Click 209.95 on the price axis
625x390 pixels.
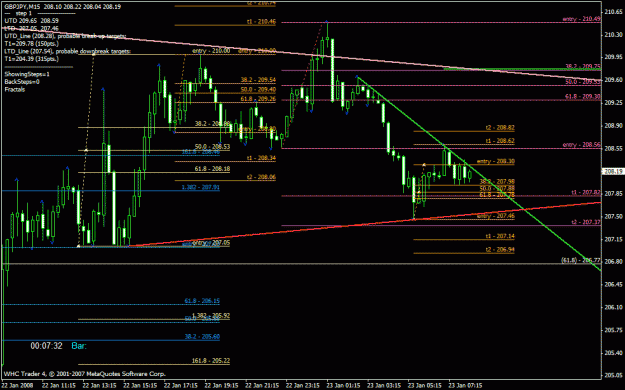614,57
